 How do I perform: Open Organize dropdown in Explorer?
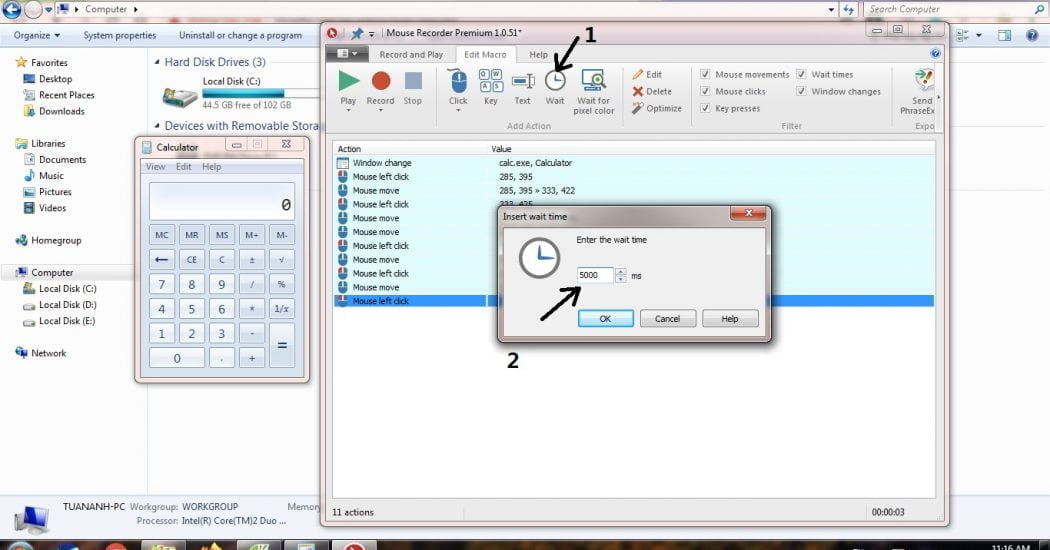pyautogui.click(x=37, y=35)
